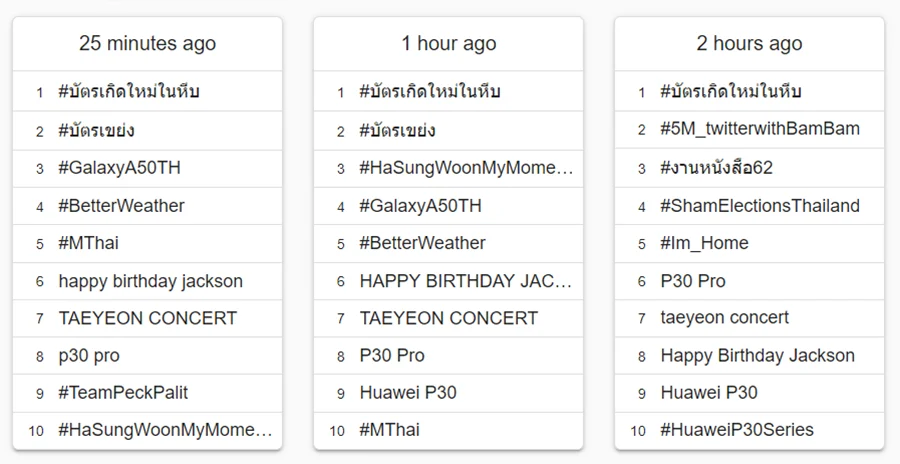This screenshot has width=900, height=464.
Task: Click #BetterWeather in 25 minutes ago list
Action: coord(122,206)
